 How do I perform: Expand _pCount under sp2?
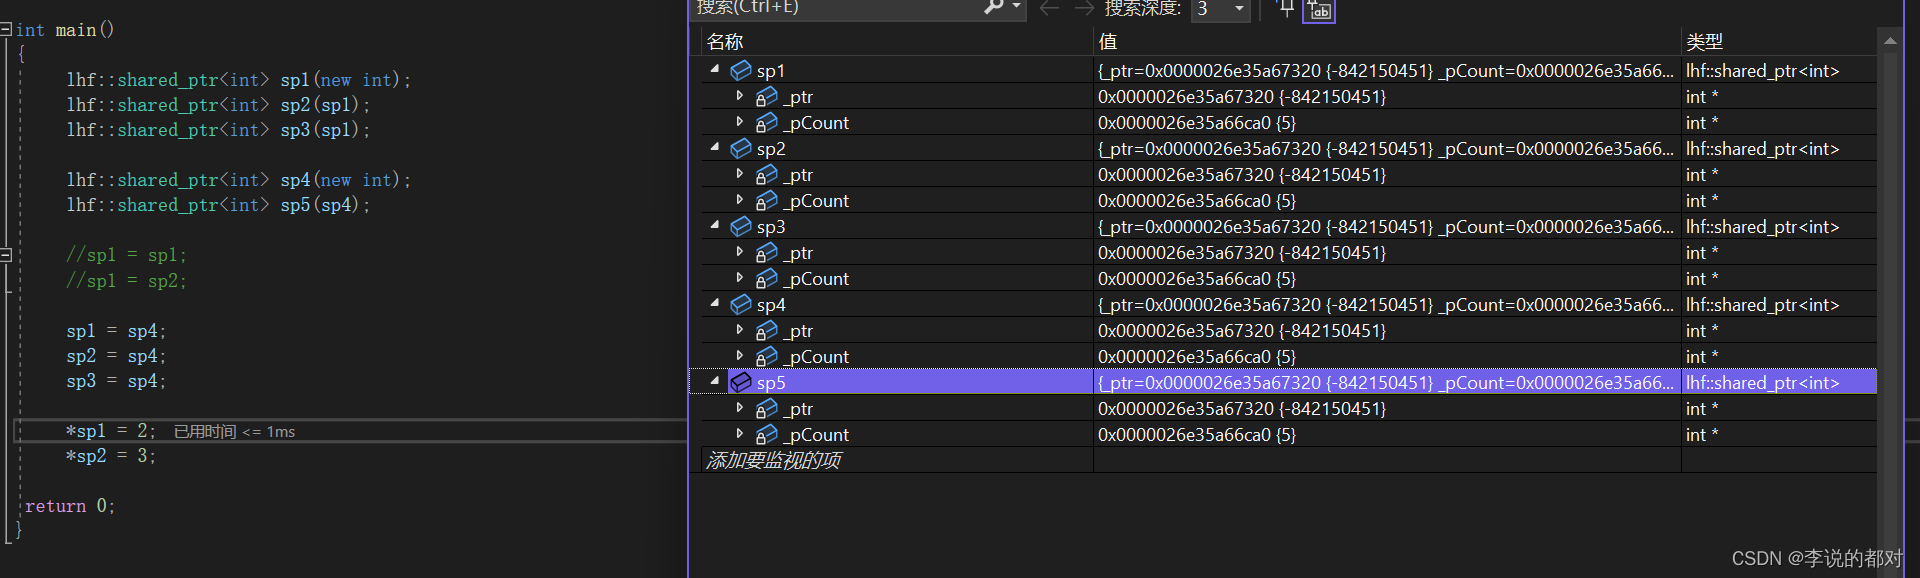pyautogui.click(x=740, y=200)
